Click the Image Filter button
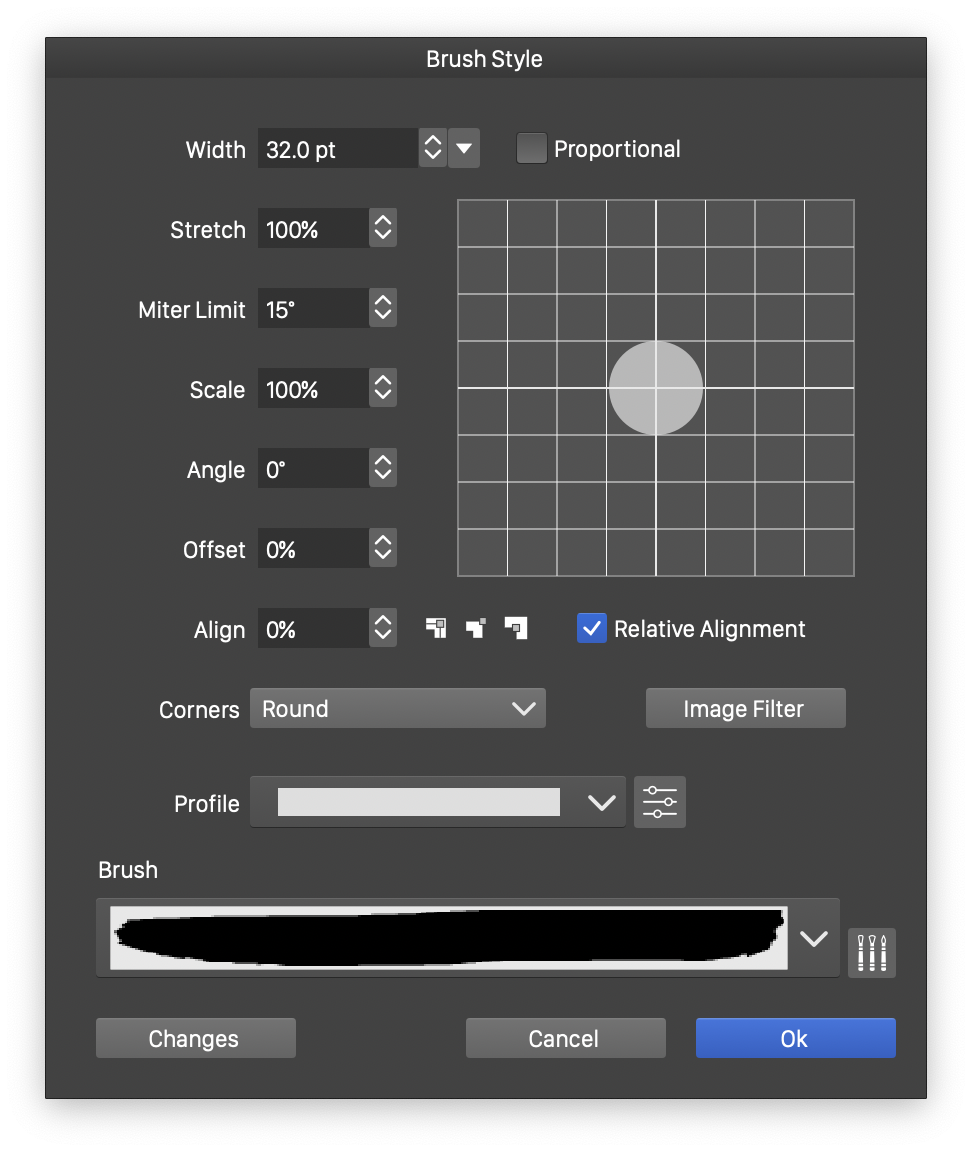The image size is (972, 1152). click(x=745, y=708)
